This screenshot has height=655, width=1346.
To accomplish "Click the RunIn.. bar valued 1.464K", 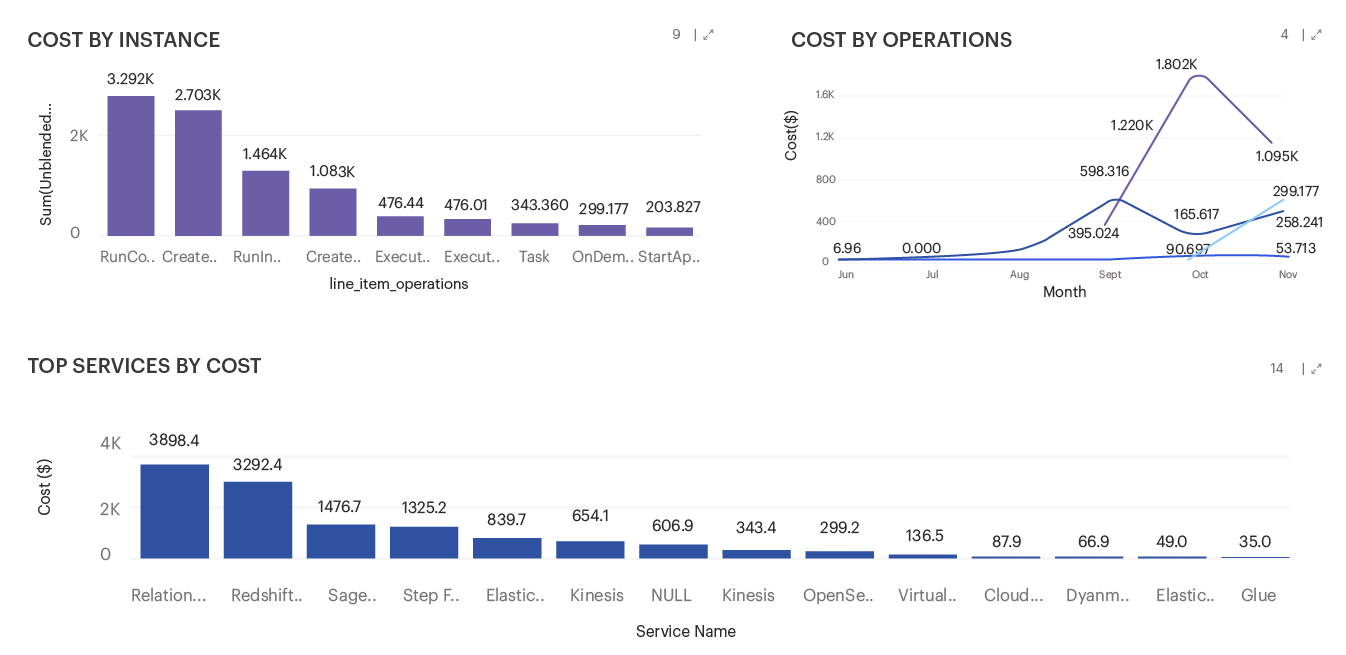I will (265, 203).
